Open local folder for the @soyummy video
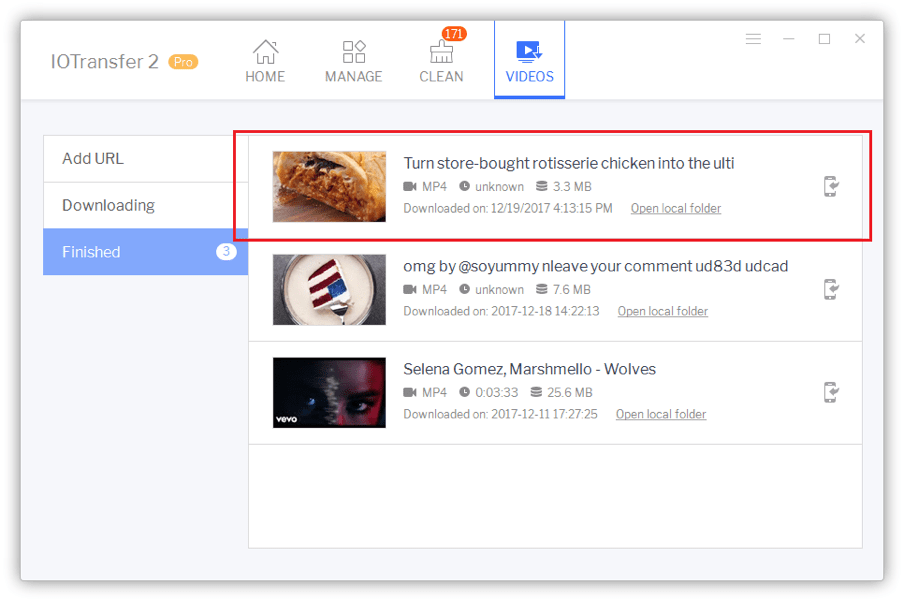 tap(662, 311)
